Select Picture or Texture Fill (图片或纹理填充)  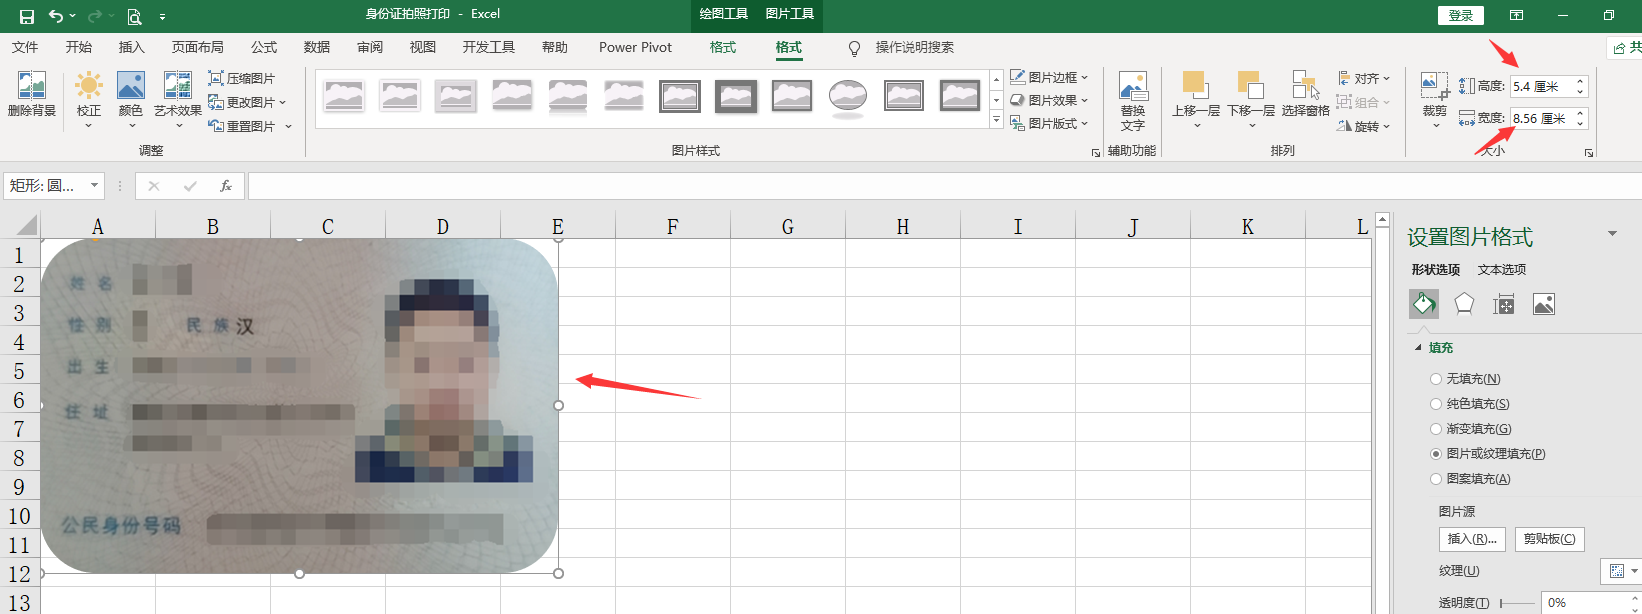click(x=1488, y=454)
